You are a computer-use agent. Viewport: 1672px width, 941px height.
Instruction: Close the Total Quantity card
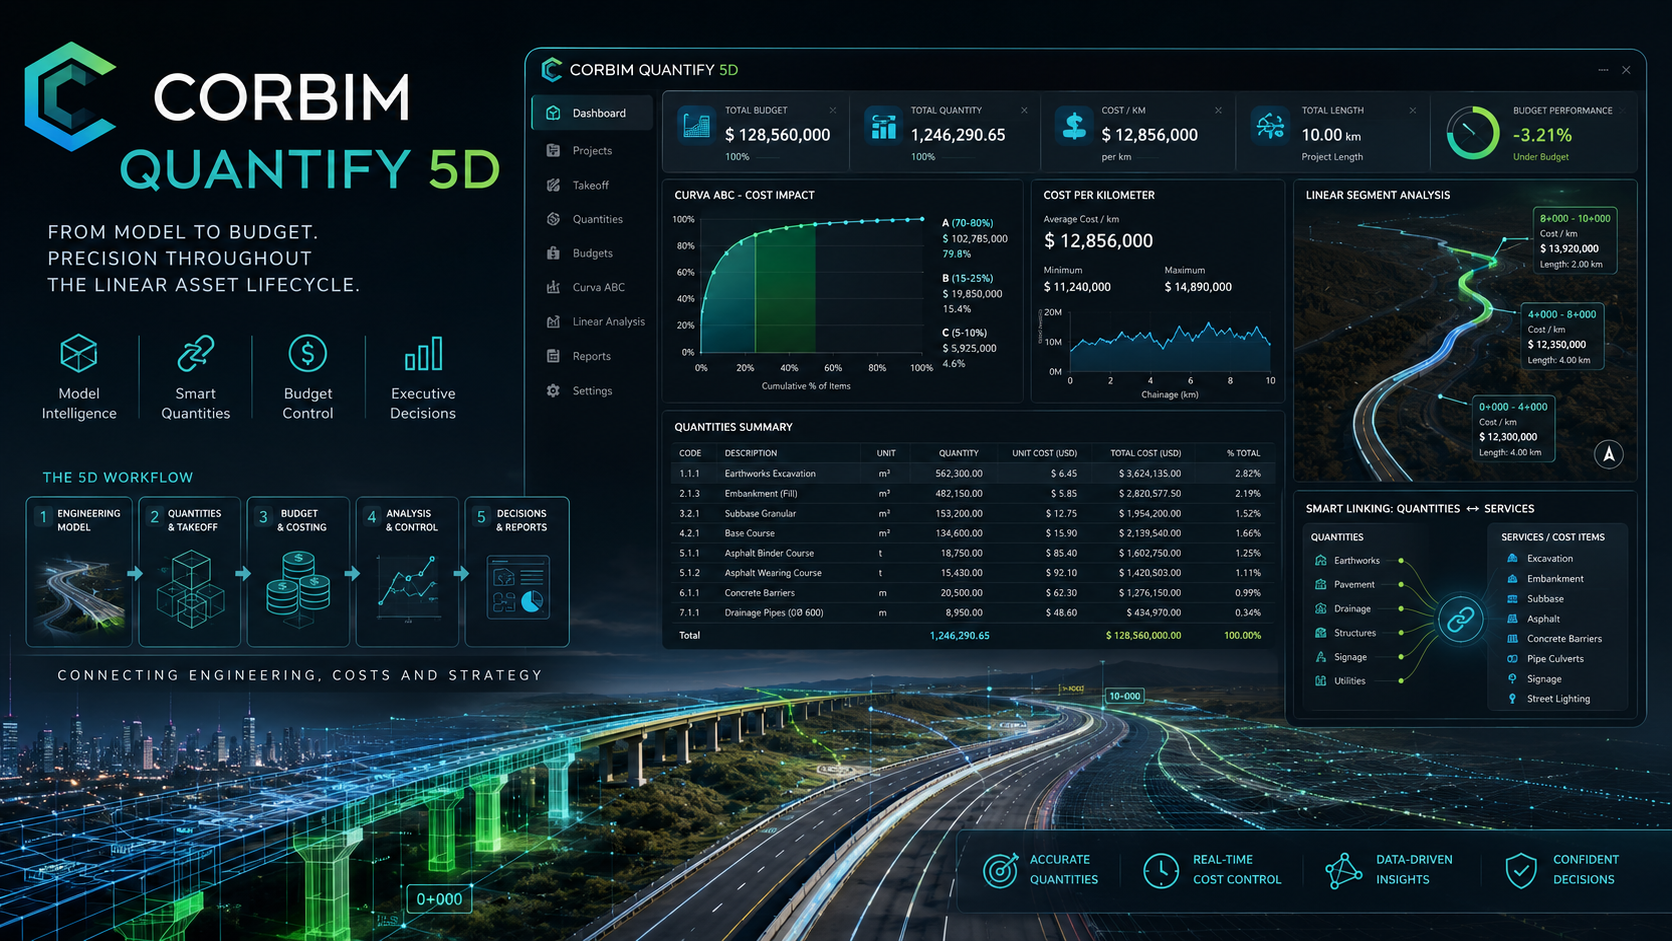point(1024,110)
